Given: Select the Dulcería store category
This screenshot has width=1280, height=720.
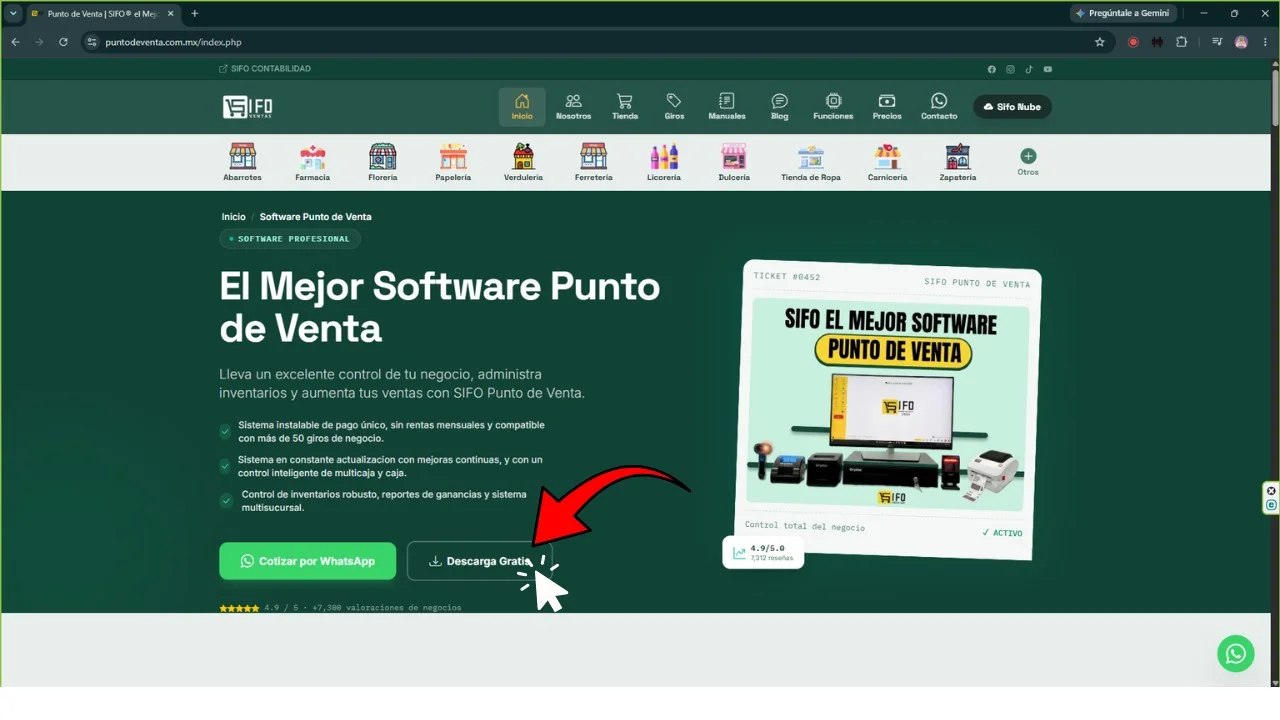Looking at the screenshot, I should pos(734,162).
